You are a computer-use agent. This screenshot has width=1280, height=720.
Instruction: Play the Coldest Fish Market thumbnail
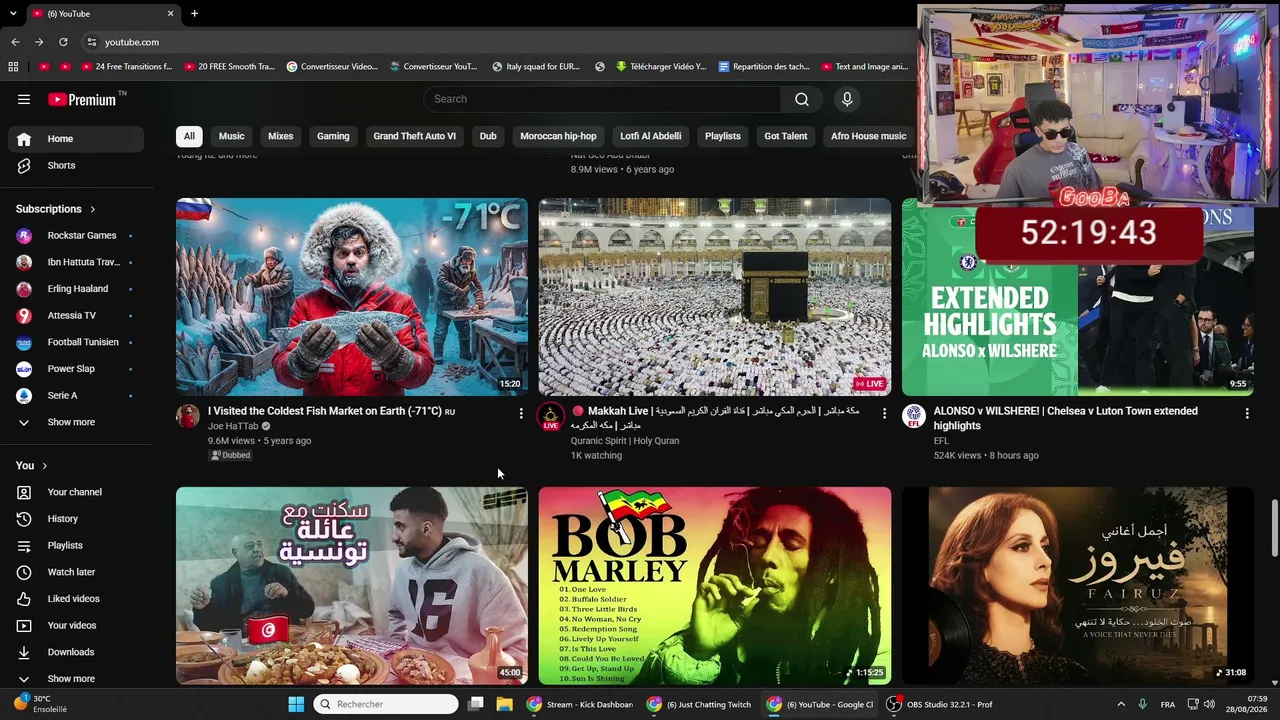point(352,297)
